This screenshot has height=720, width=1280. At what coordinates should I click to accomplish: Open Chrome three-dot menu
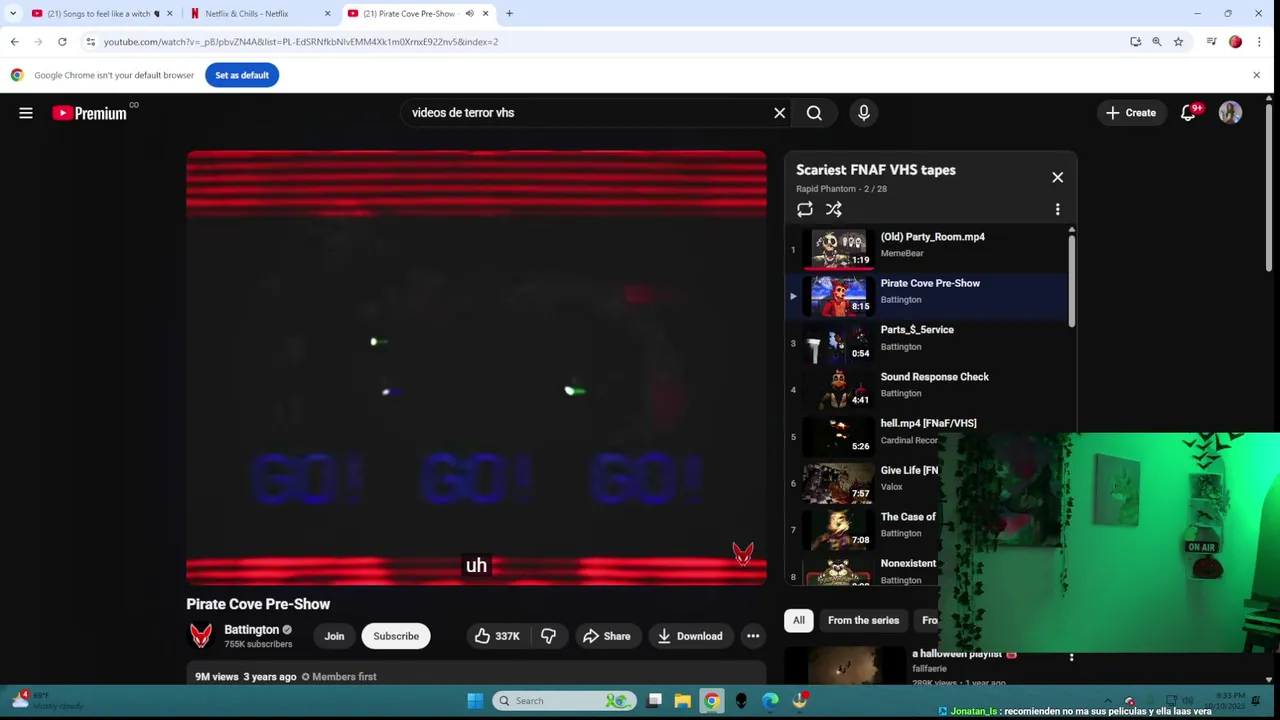point(1259,42)
